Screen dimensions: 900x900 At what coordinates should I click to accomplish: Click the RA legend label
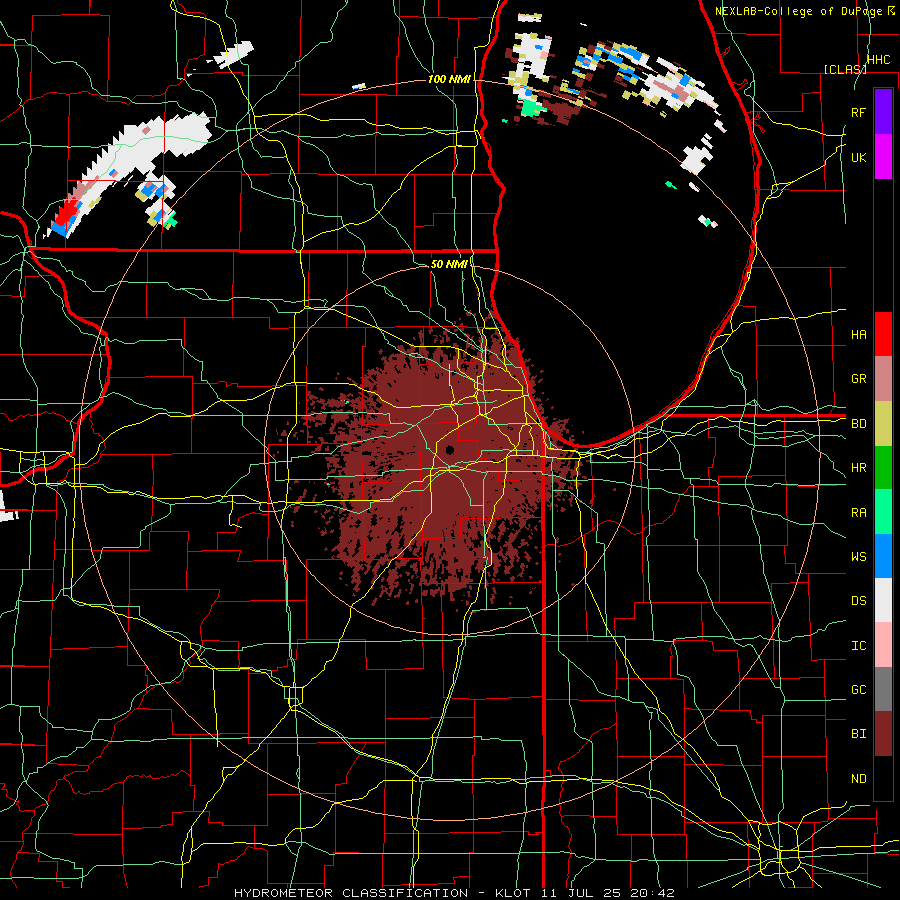click(x=858, y=513)
